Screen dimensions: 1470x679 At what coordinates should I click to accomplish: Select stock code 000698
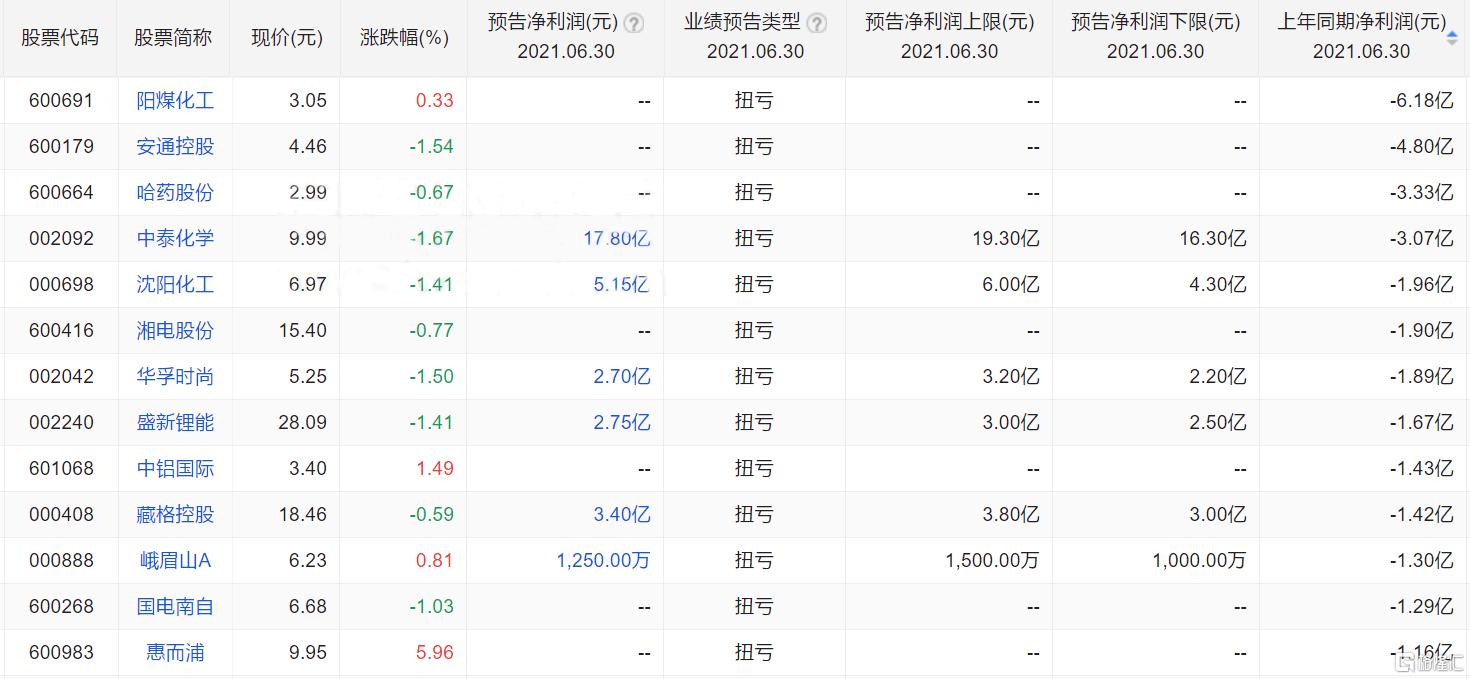tap(61, 284)
